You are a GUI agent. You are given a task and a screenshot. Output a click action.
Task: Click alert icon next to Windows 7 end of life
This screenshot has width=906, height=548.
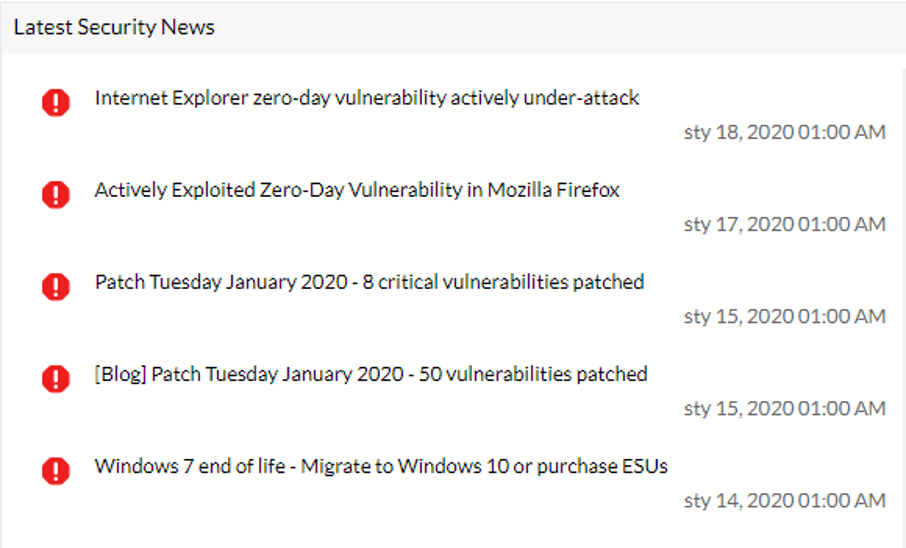point(56,470)
